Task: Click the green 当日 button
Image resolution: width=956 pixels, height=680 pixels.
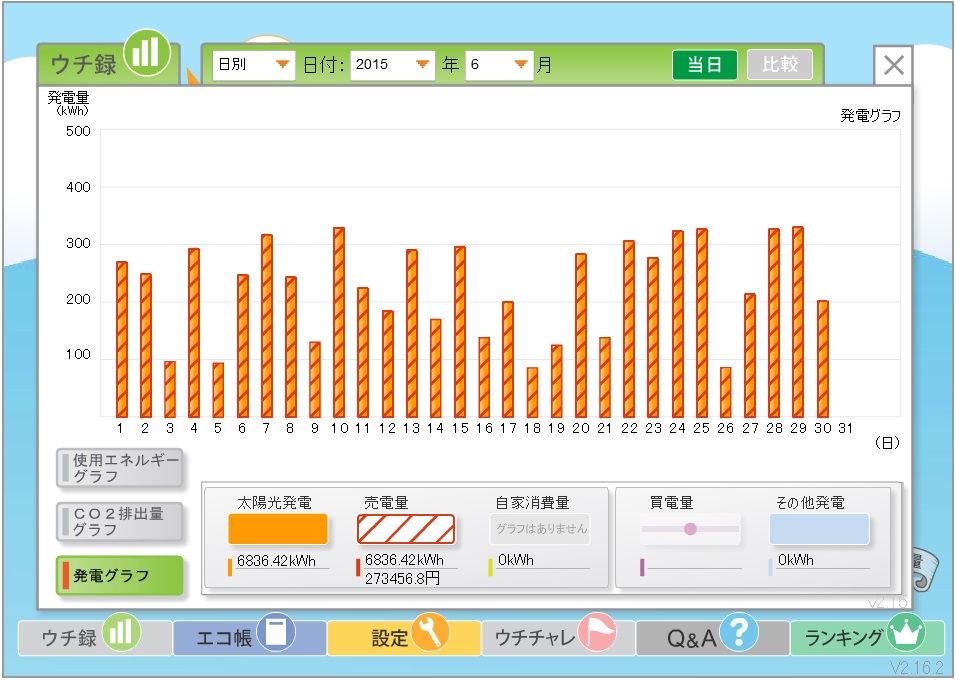Action: coord(705,65)
